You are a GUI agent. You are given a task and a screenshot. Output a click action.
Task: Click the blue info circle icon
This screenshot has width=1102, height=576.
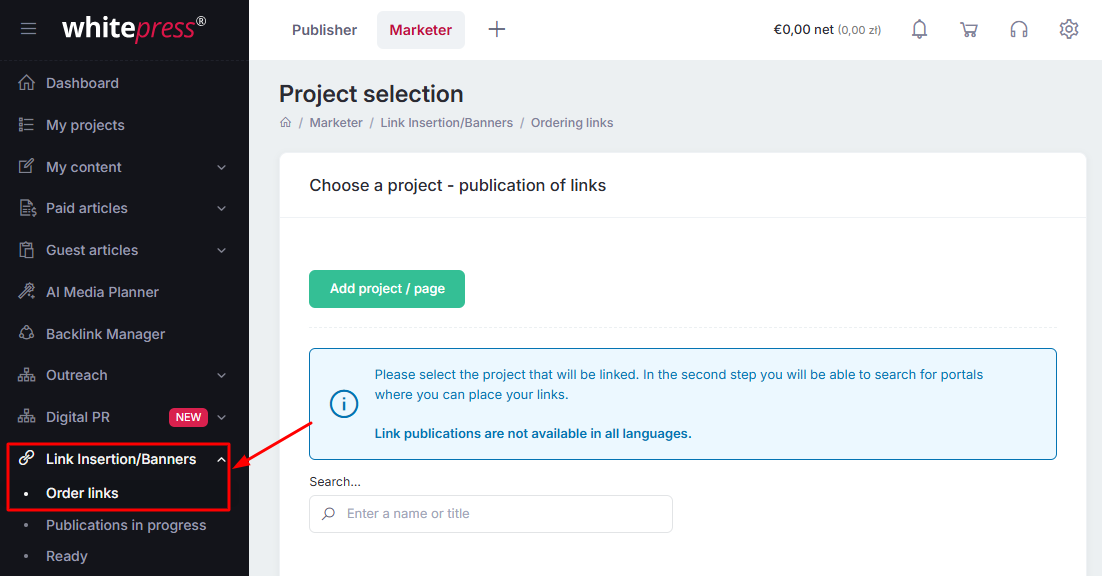(344, 404)
